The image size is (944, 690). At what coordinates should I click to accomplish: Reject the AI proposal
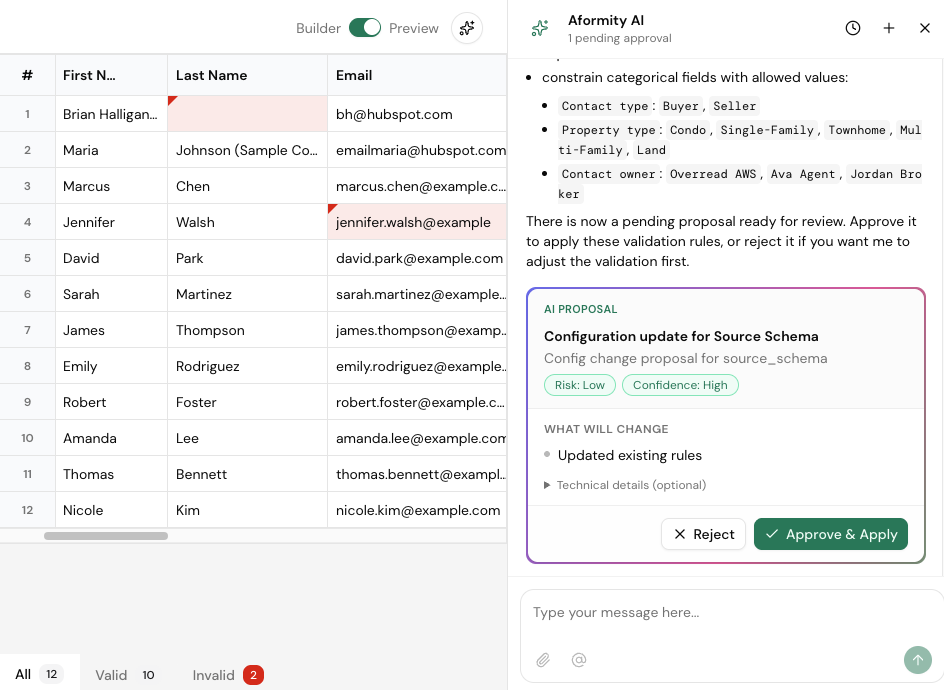click(x=703, y=534)
